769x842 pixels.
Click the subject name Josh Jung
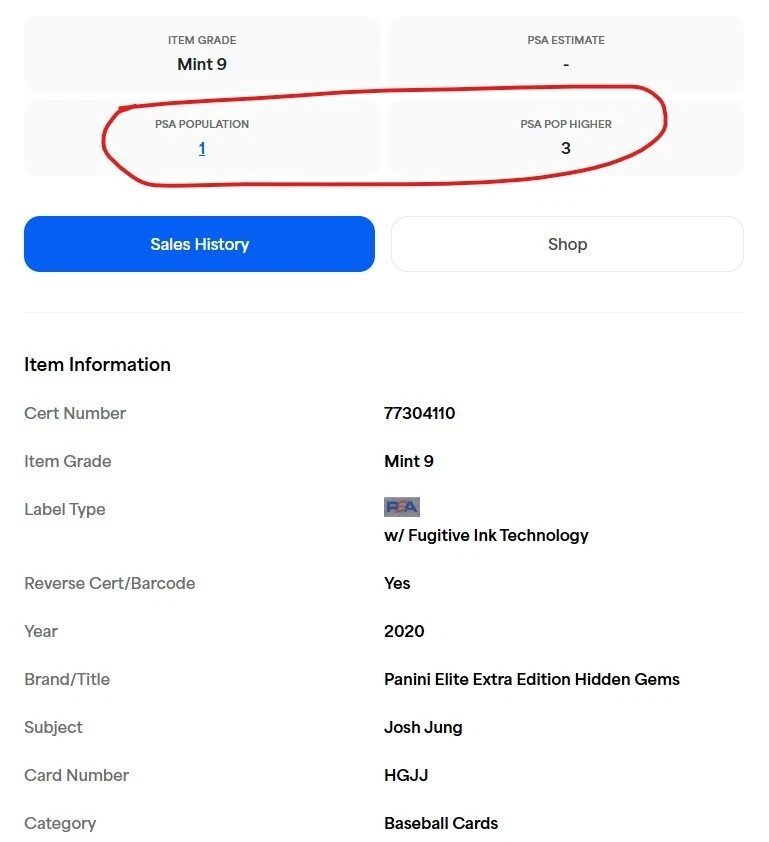tap(423, 727)
